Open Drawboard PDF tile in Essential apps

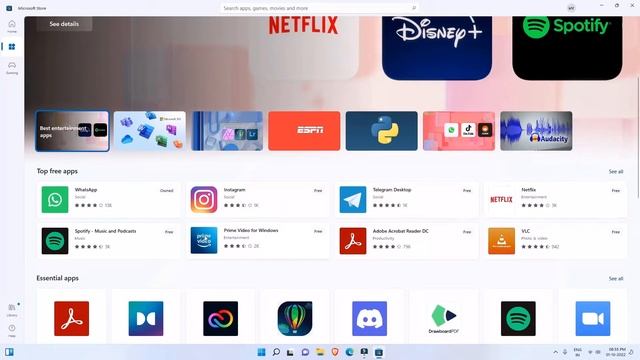click(x=444, y=318)
